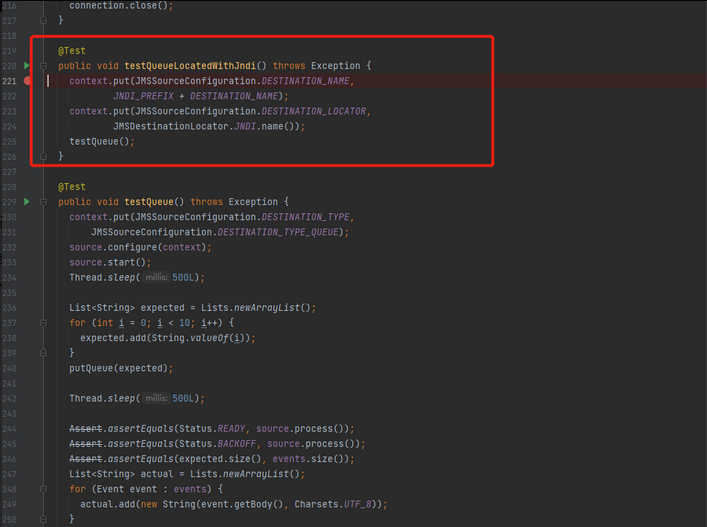Remove the breakpoint on line 221

click(x=28, y=81)
